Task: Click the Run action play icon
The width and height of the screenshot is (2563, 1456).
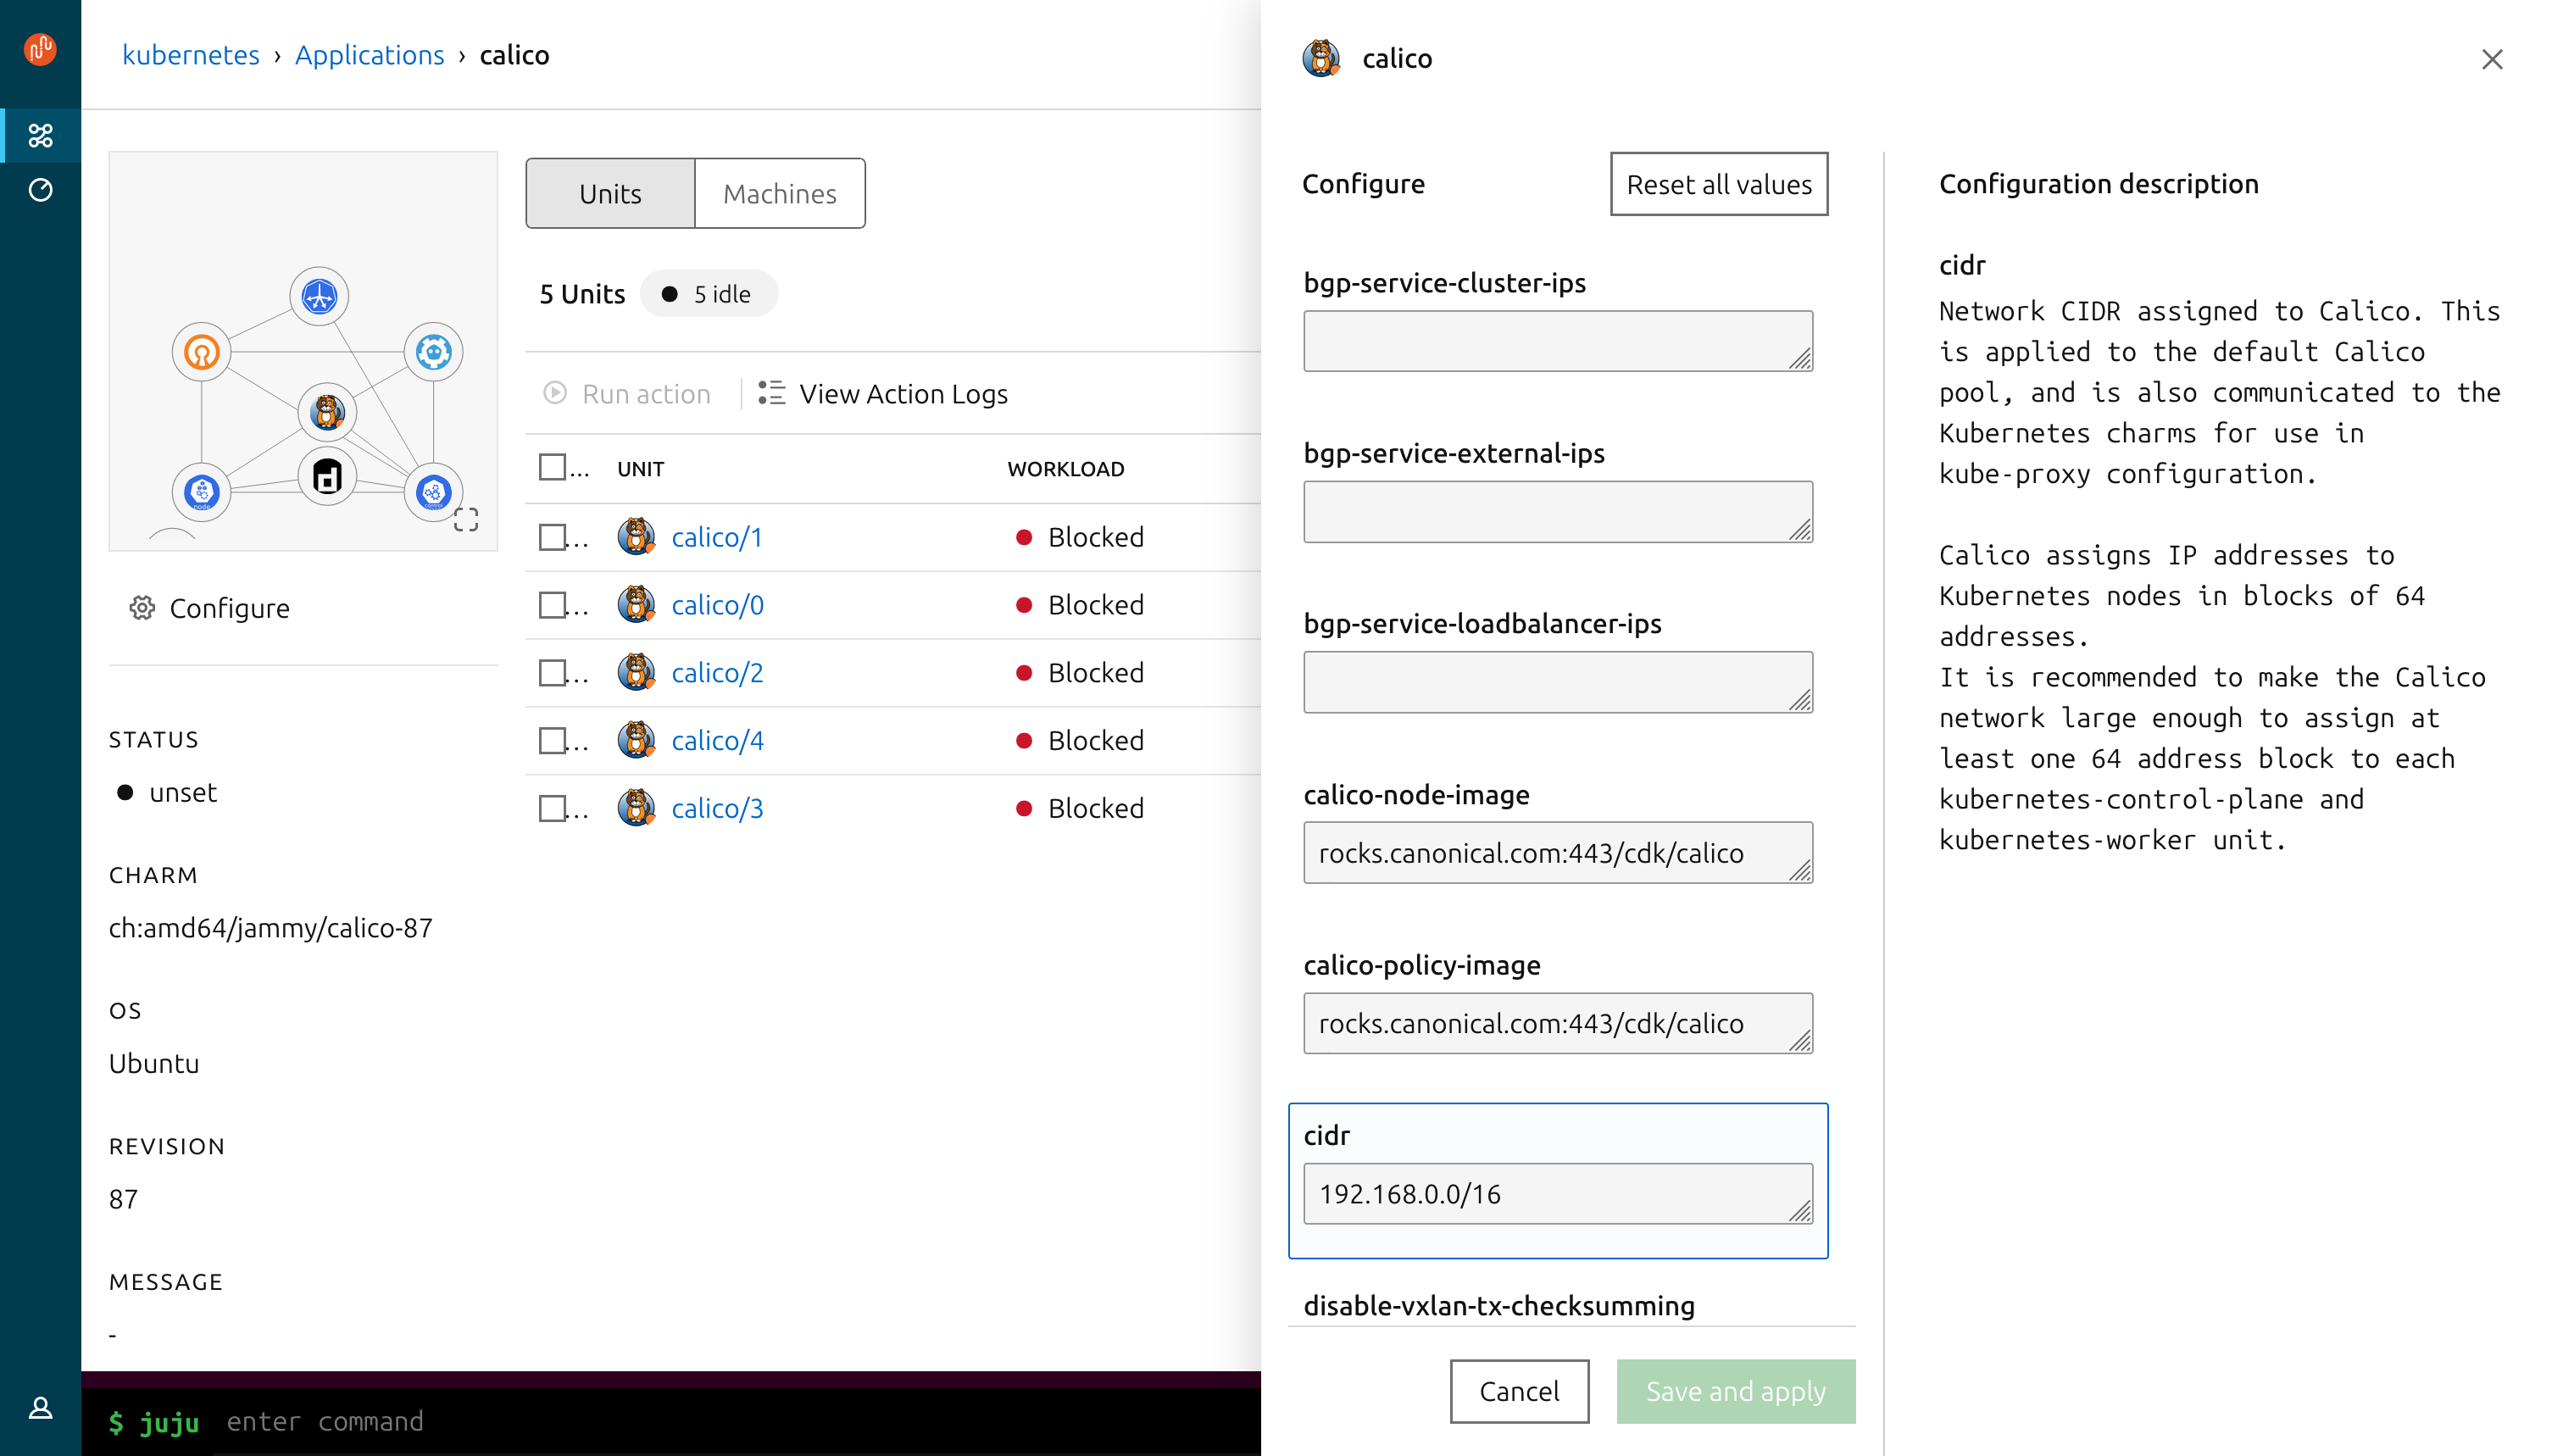Action: click(555, 393)
